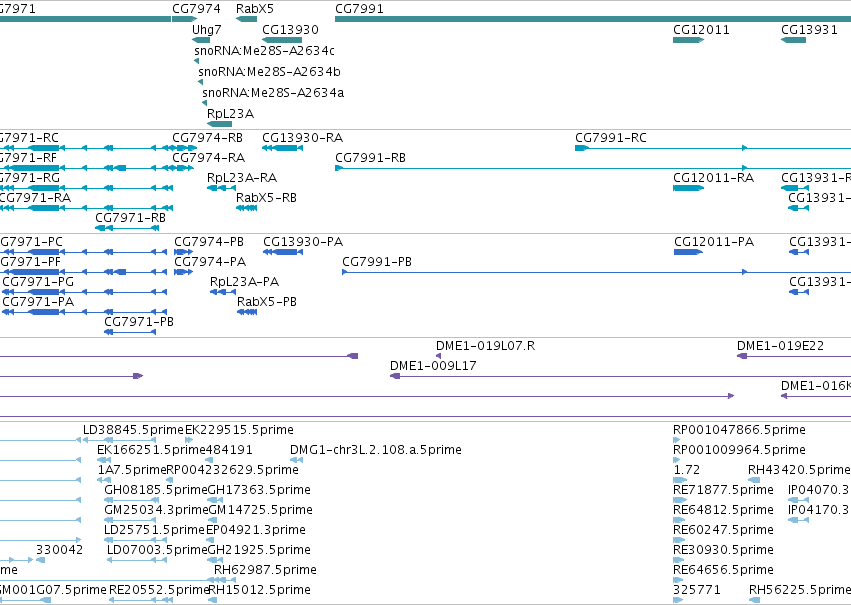Screen dimensions: 851x605
Task: Click the RpL23A gene label
Action: pyautogui.click(x=231, y=114)
